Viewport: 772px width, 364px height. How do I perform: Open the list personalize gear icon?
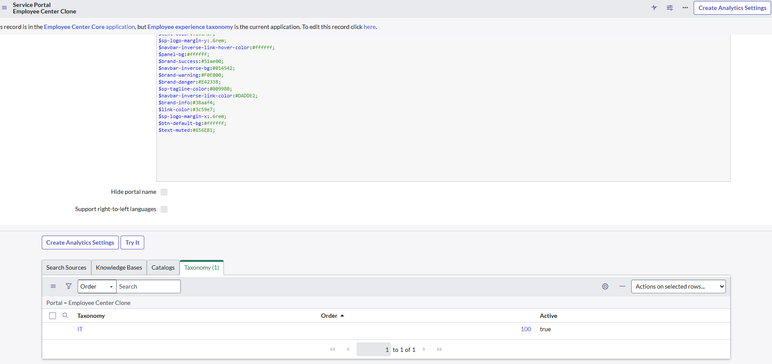click(x=605, y=286)
